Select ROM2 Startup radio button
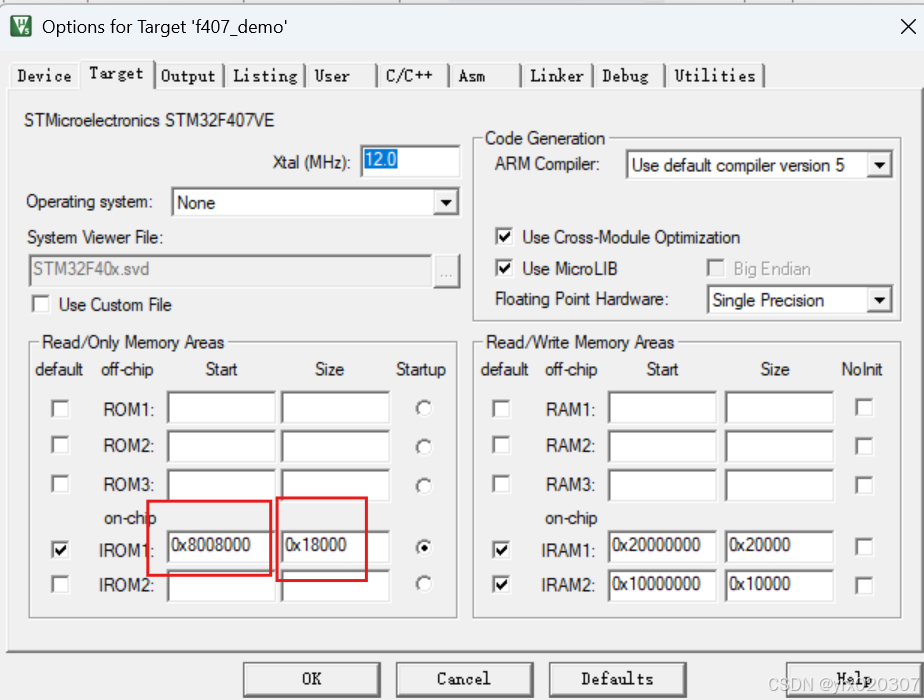The image size is (924, 700). coord(423,447)
